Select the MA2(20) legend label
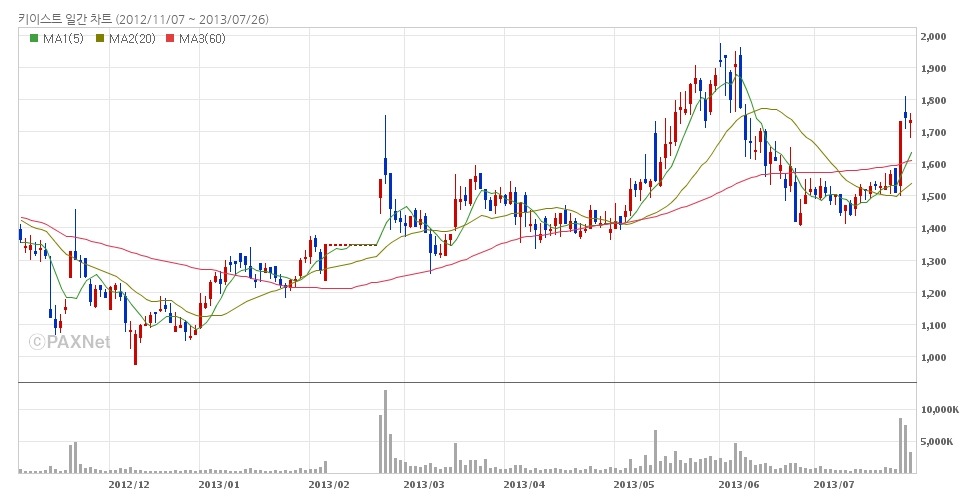 pyautogui.click(x=132, y=39)
